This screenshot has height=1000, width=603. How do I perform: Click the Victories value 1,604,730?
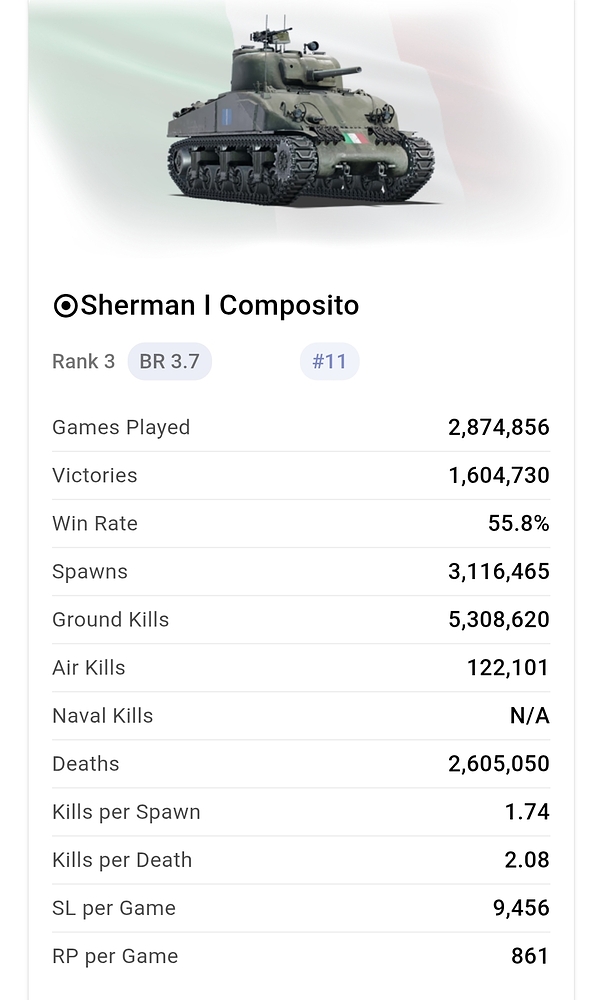click(498, 476)
